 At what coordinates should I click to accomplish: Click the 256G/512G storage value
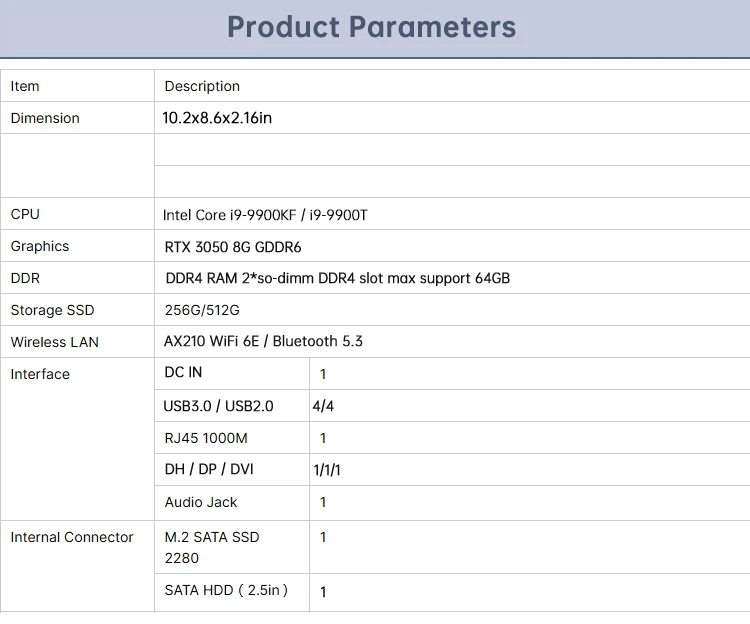tap(202, 310)
